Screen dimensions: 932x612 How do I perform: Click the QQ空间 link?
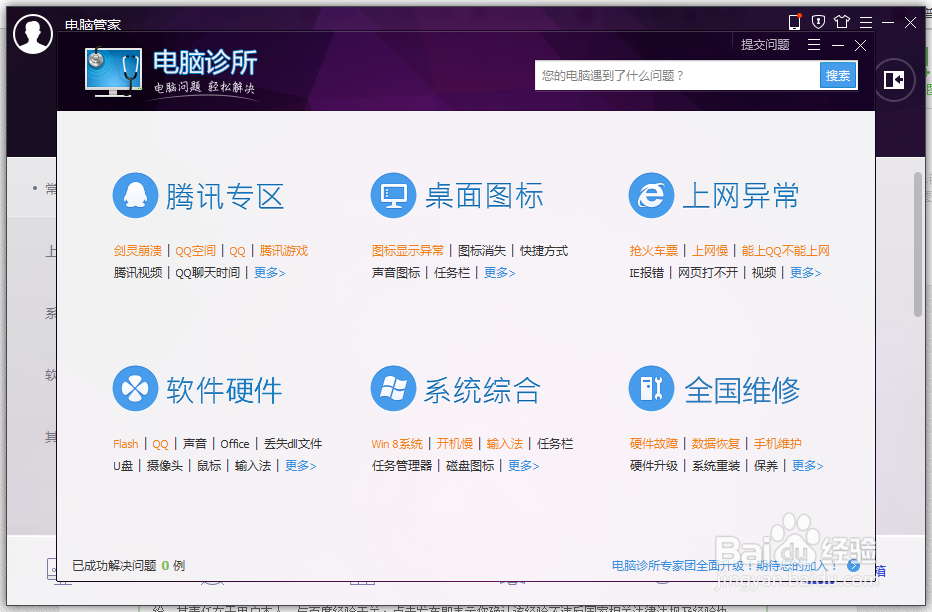196,251
